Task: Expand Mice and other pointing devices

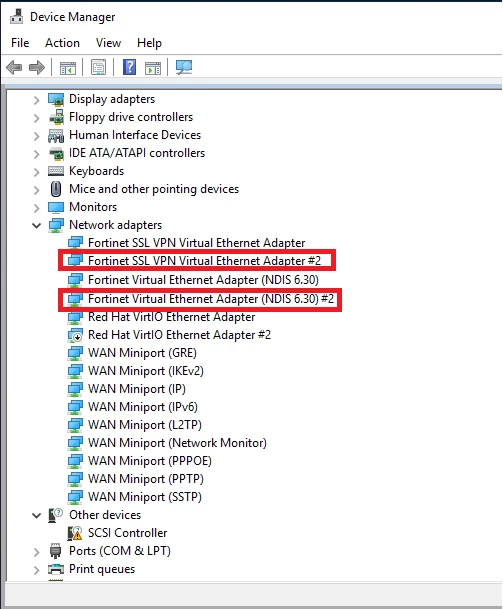Action: click(x=37, y=190)
